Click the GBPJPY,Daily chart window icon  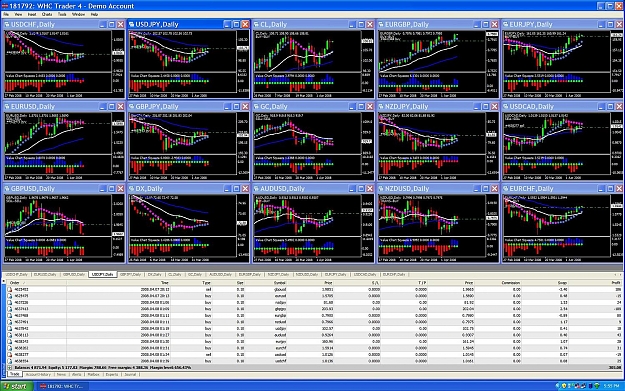pyautogui.click(x=132, y=106)
